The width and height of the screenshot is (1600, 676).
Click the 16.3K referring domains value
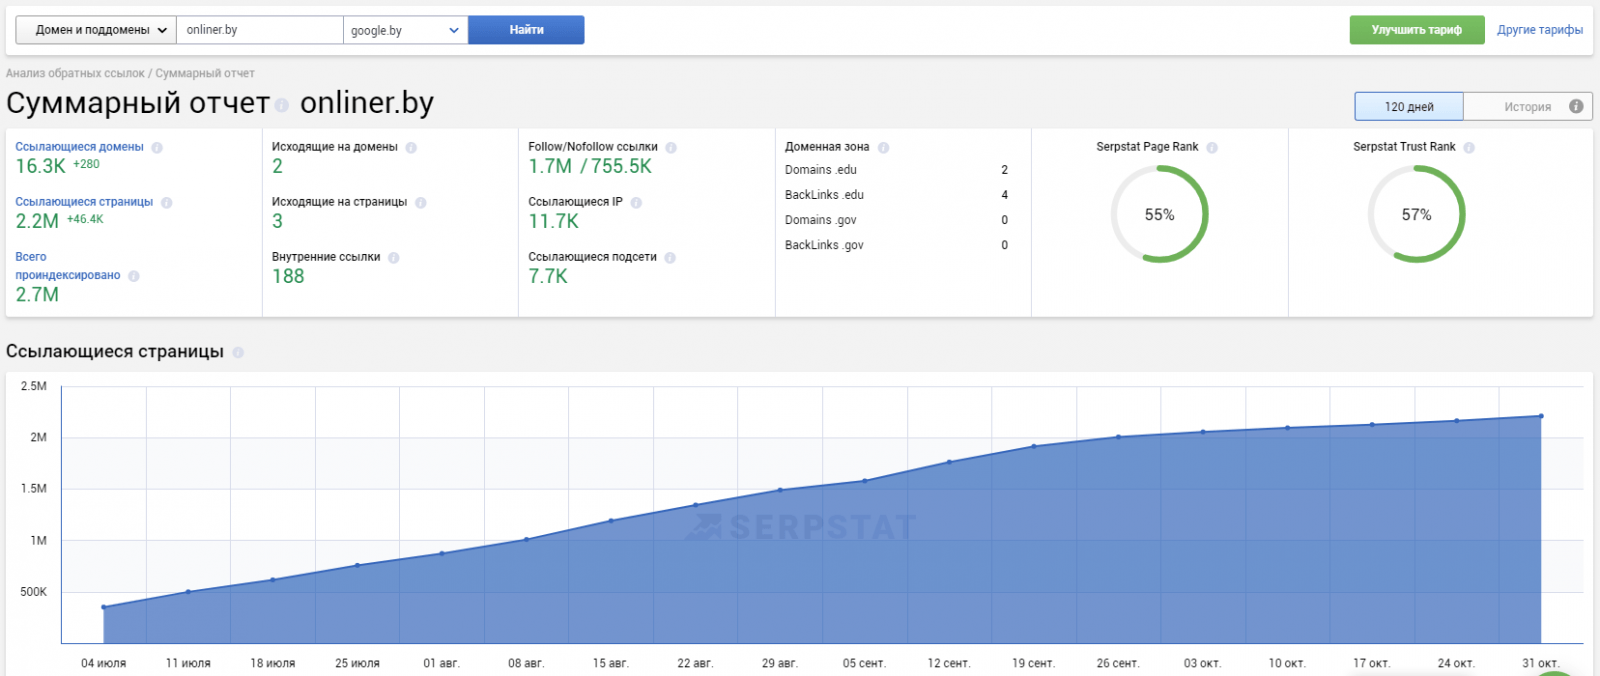pyautogui.click(x=41, y=167)
